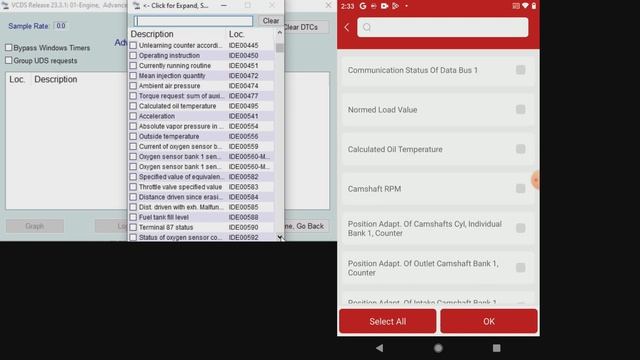The image size is (640, 360).
Task: Tick the Normed Load Value checkbox on phone
Action: pyautogui.click(x=520, y=109)
